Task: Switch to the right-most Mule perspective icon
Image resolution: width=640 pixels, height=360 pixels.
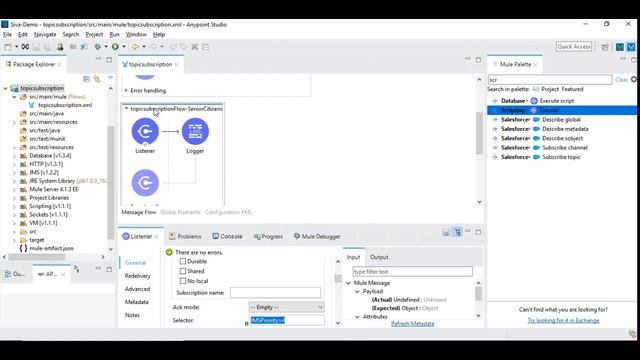Action: [631, 47]
